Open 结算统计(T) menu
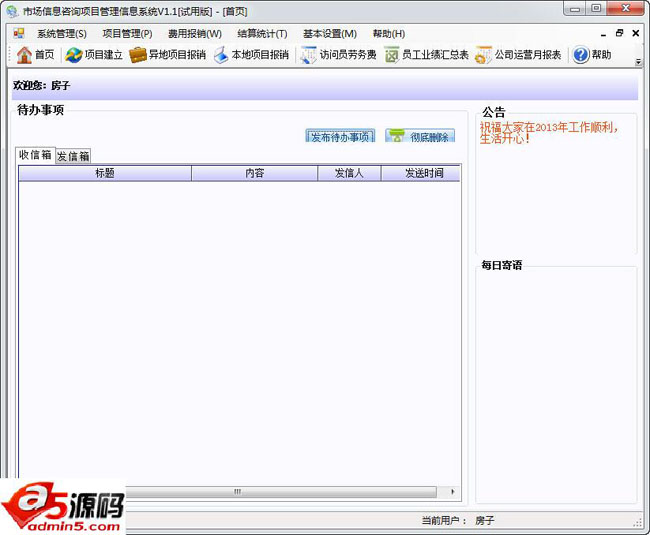Screen dimensions: 650x535 (262, 34)
